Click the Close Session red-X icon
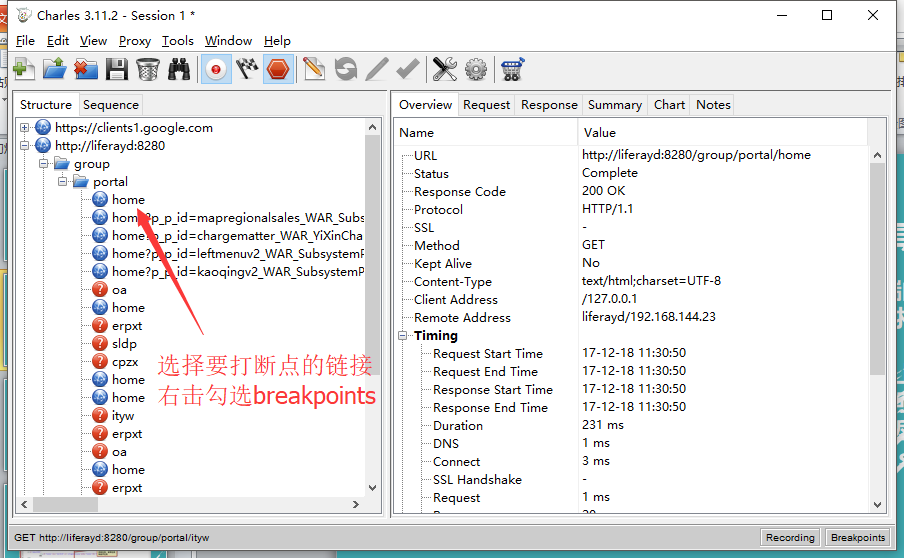This screenshot has height=558, width=904. coord(86,69)
